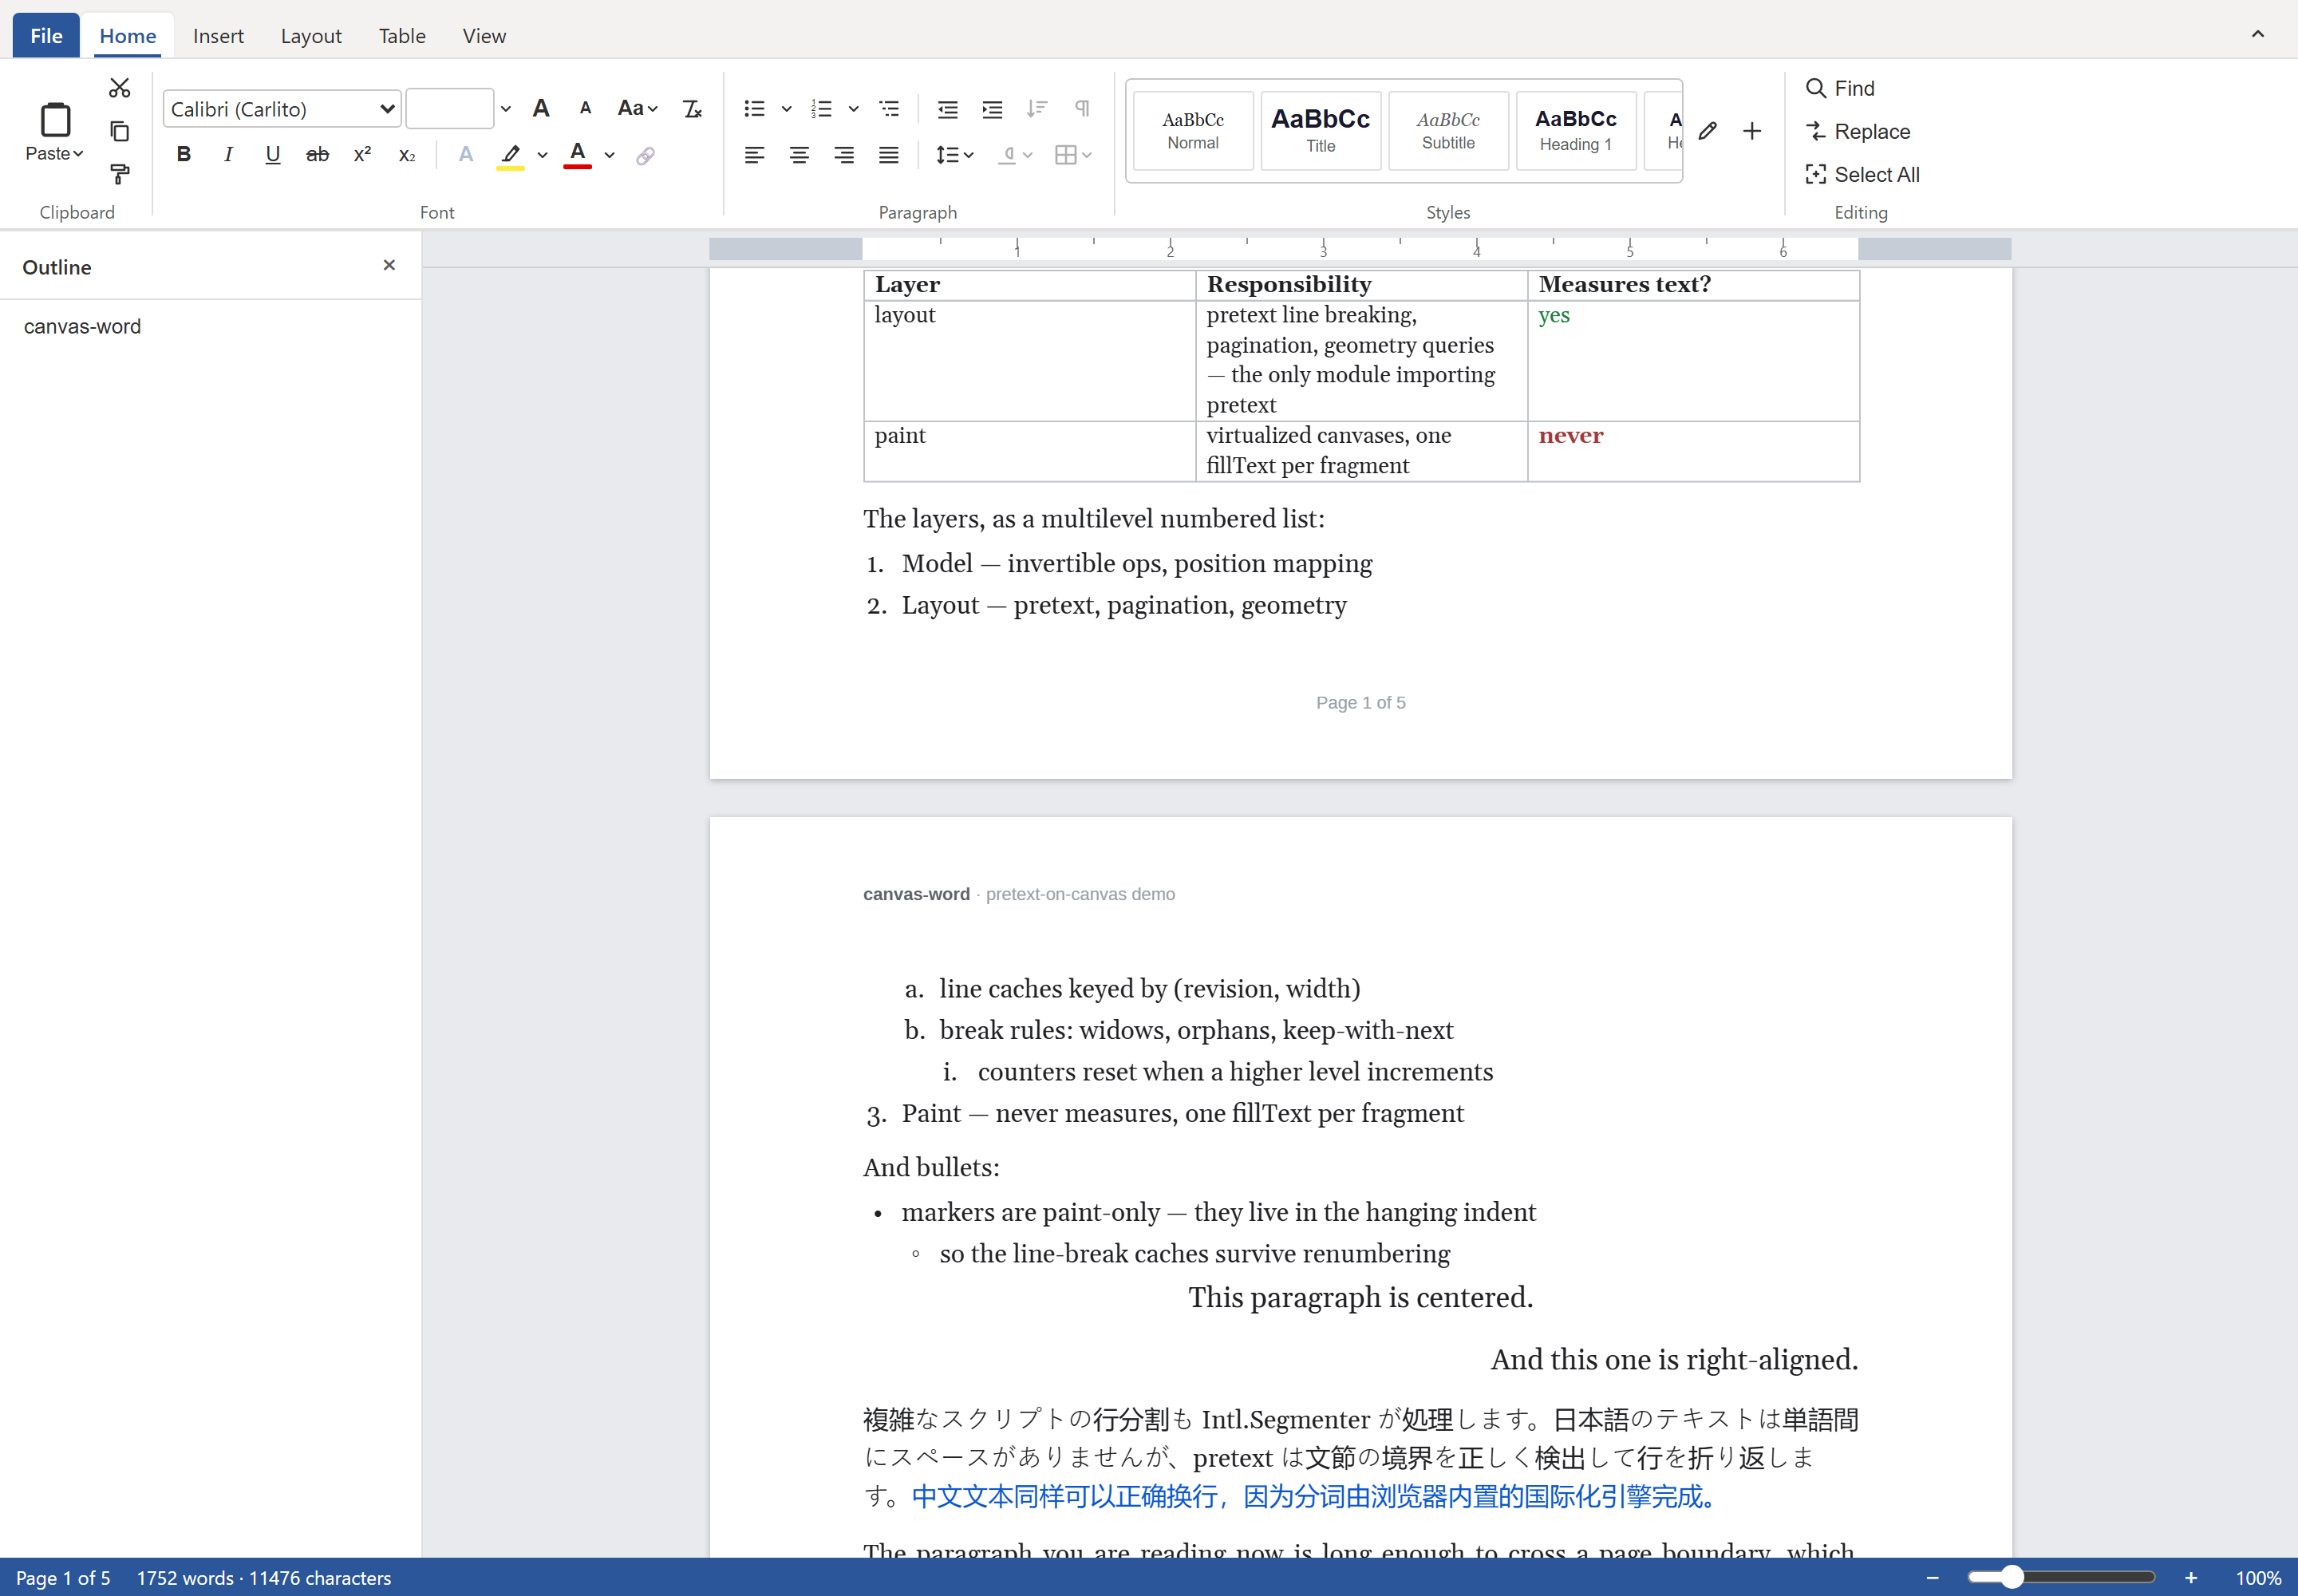Increase paragraph indent
This screenshot has height=1596, width=2298.
click(992, 108)
